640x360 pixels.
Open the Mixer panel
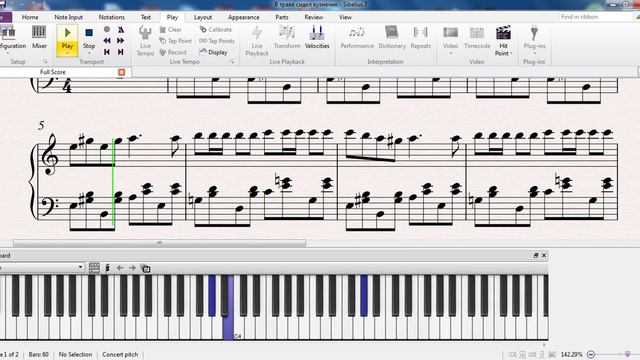click(x=39, y=38)
